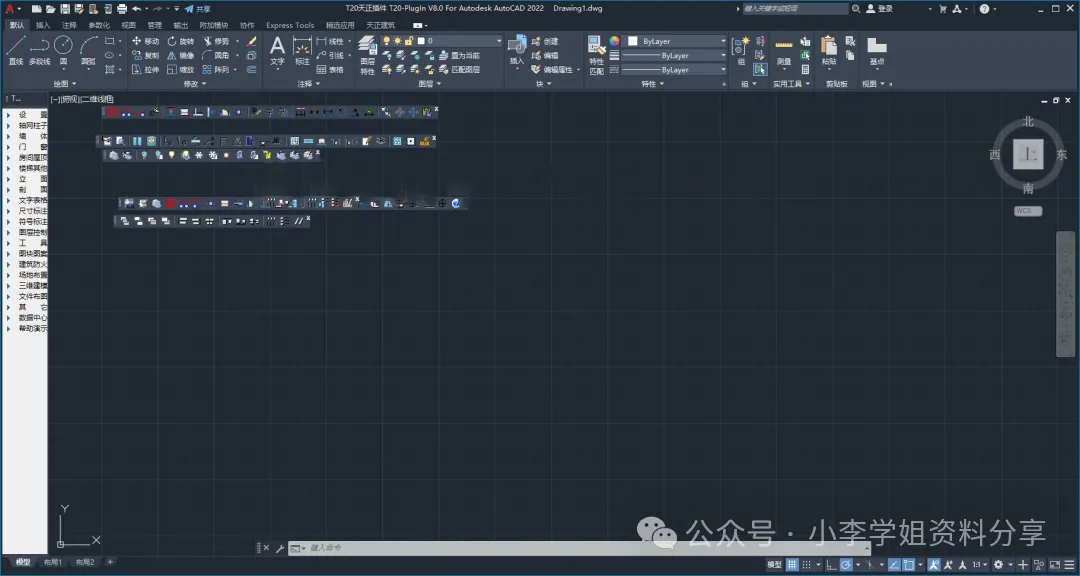
Task: Click the Save icon in quick access toolbar
Action: coord(65,9)
